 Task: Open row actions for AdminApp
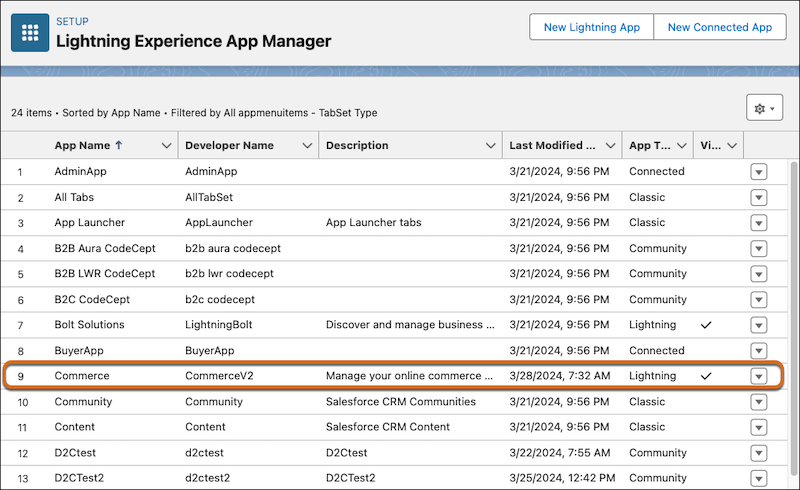click(759, 172)
